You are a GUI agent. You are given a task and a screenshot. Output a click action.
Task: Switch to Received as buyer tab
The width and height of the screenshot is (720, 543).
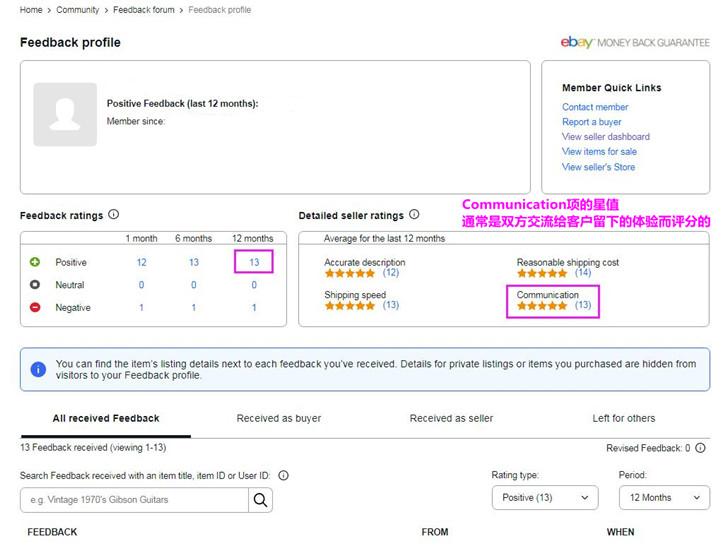(x=279, y=418)
